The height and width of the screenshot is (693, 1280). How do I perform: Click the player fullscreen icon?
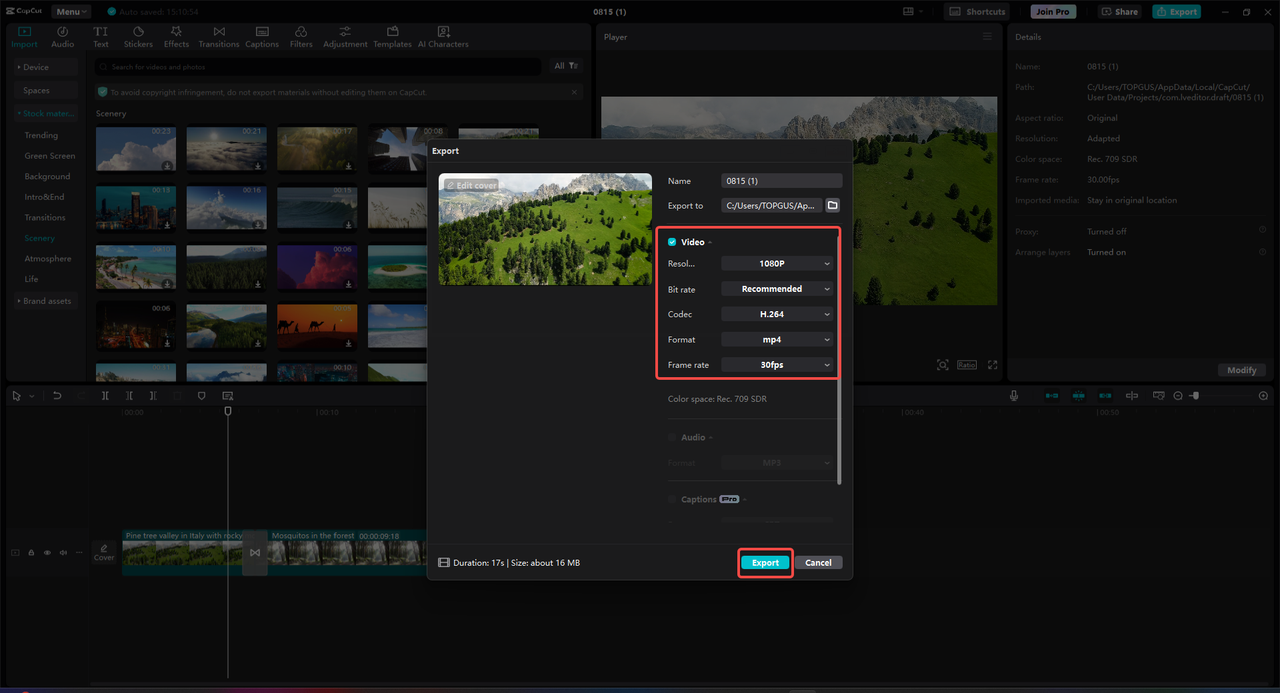click(993, 365)
